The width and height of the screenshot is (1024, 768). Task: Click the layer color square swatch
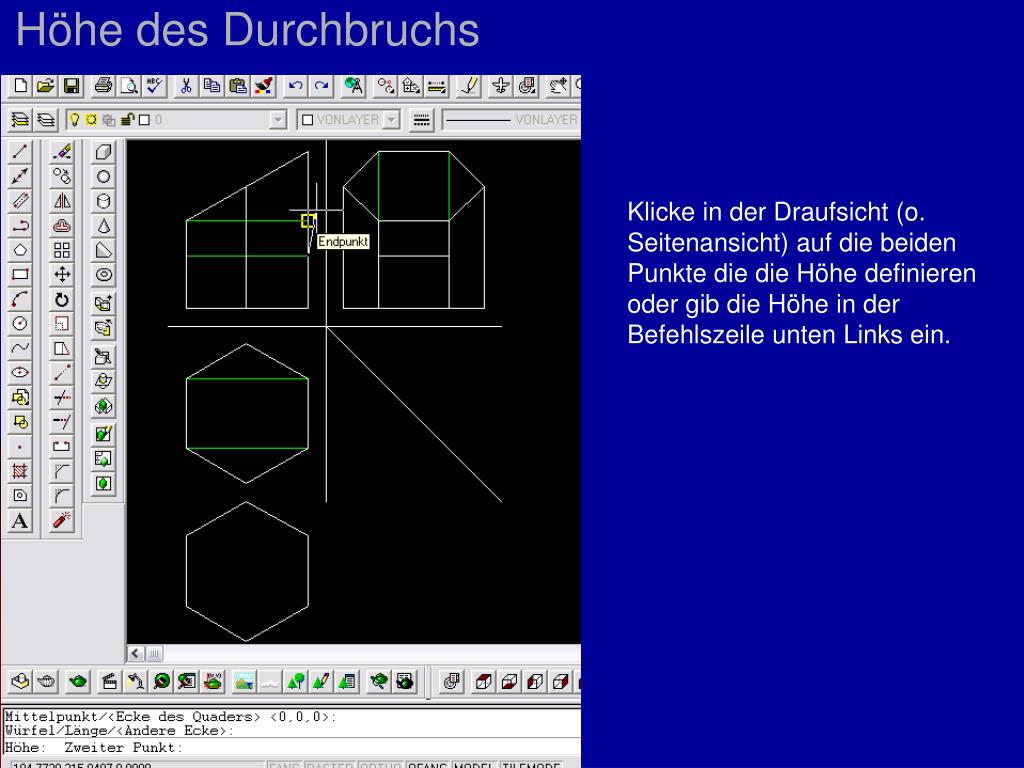coord(144,120)
